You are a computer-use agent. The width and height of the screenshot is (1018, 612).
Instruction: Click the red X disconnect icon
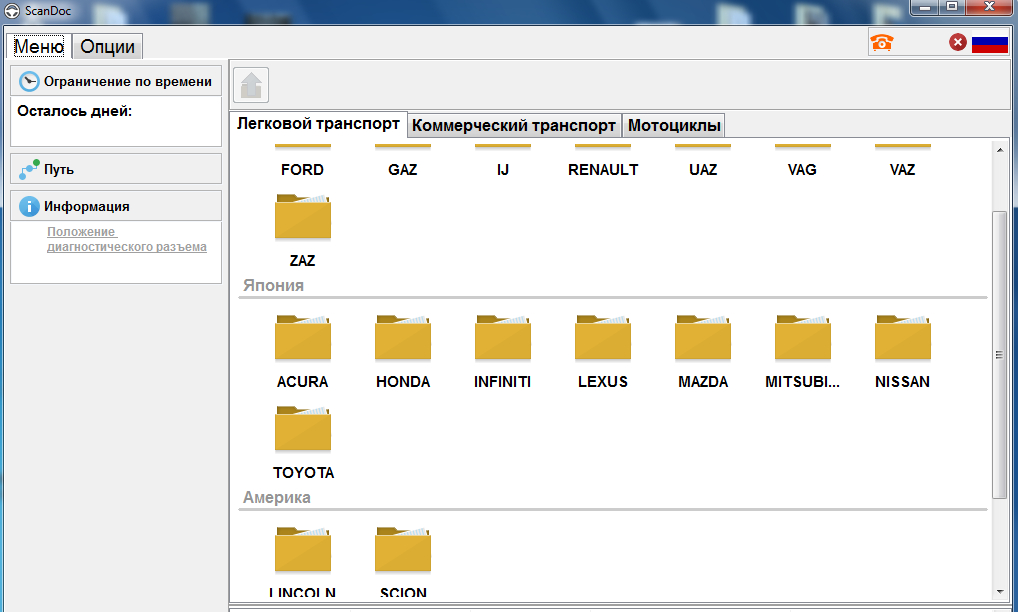click(958, 42)
